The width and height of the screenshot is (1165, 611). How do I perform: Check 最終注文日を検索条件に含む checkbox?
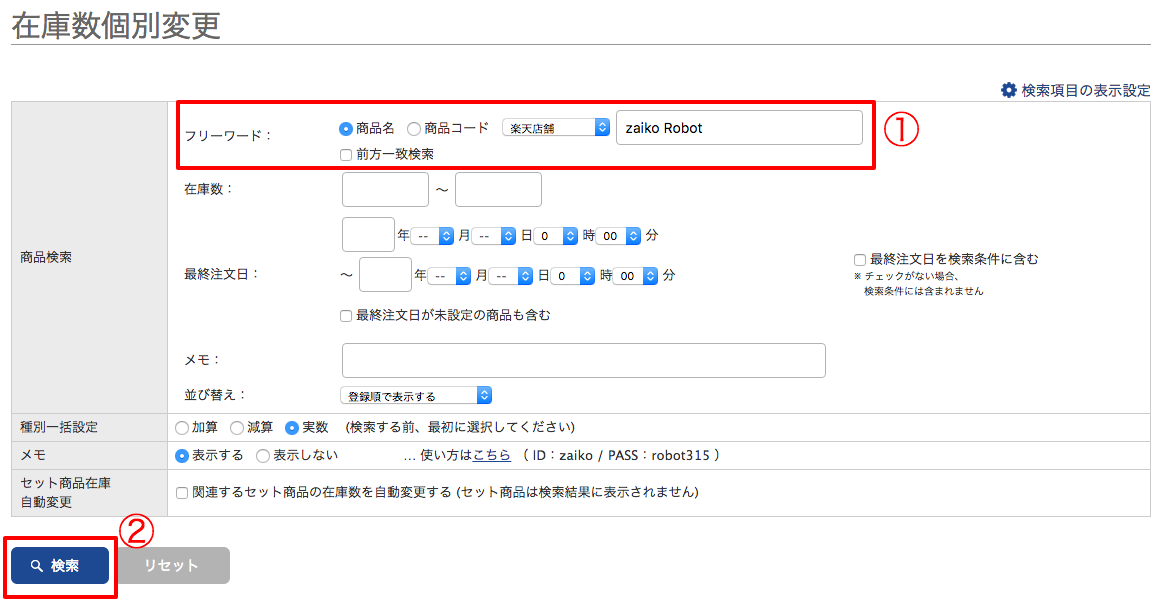[860, 259]
